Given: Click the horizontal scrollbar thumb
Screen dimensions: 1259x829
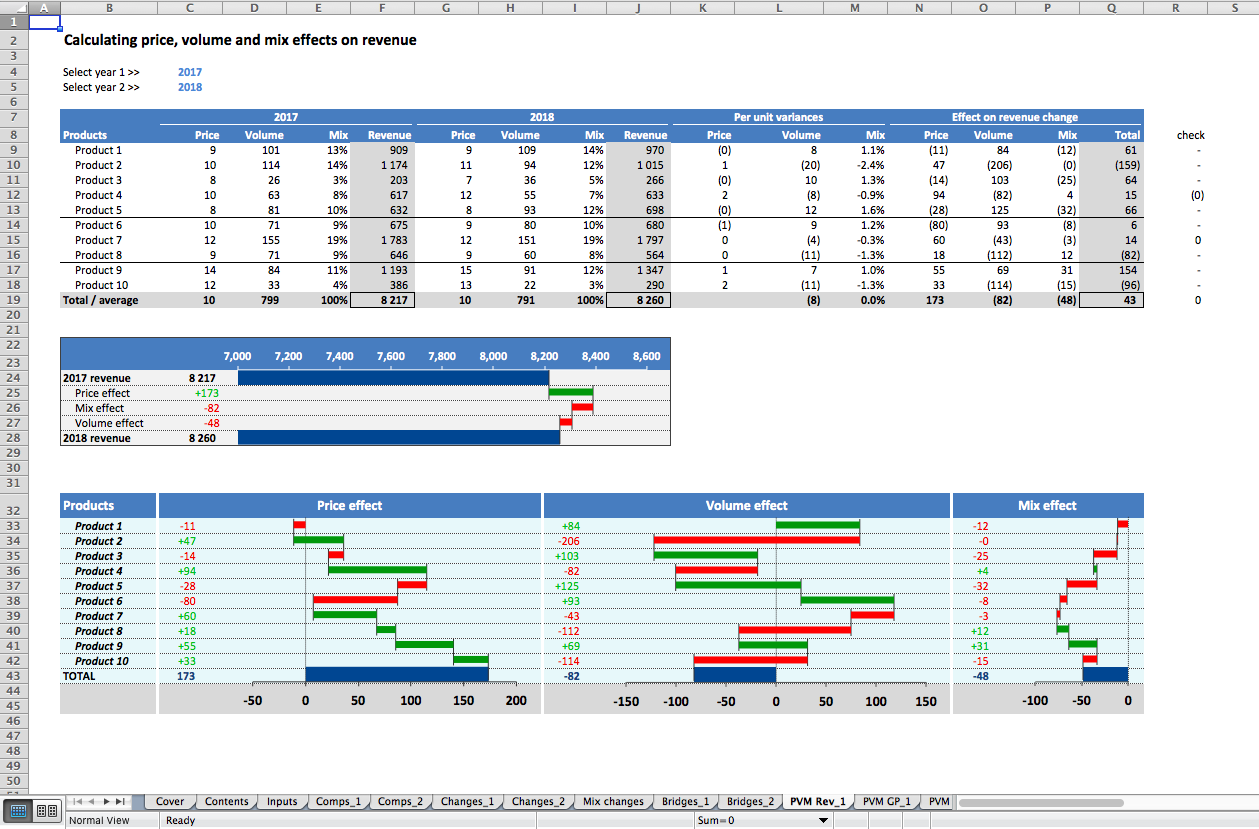Looking at the screenshot, I should (x=1043, y=802).
